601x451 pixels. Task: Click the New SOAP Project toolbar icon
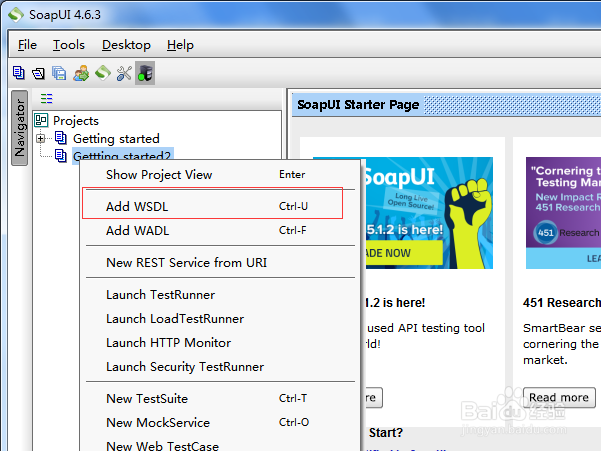pos(18,73)
